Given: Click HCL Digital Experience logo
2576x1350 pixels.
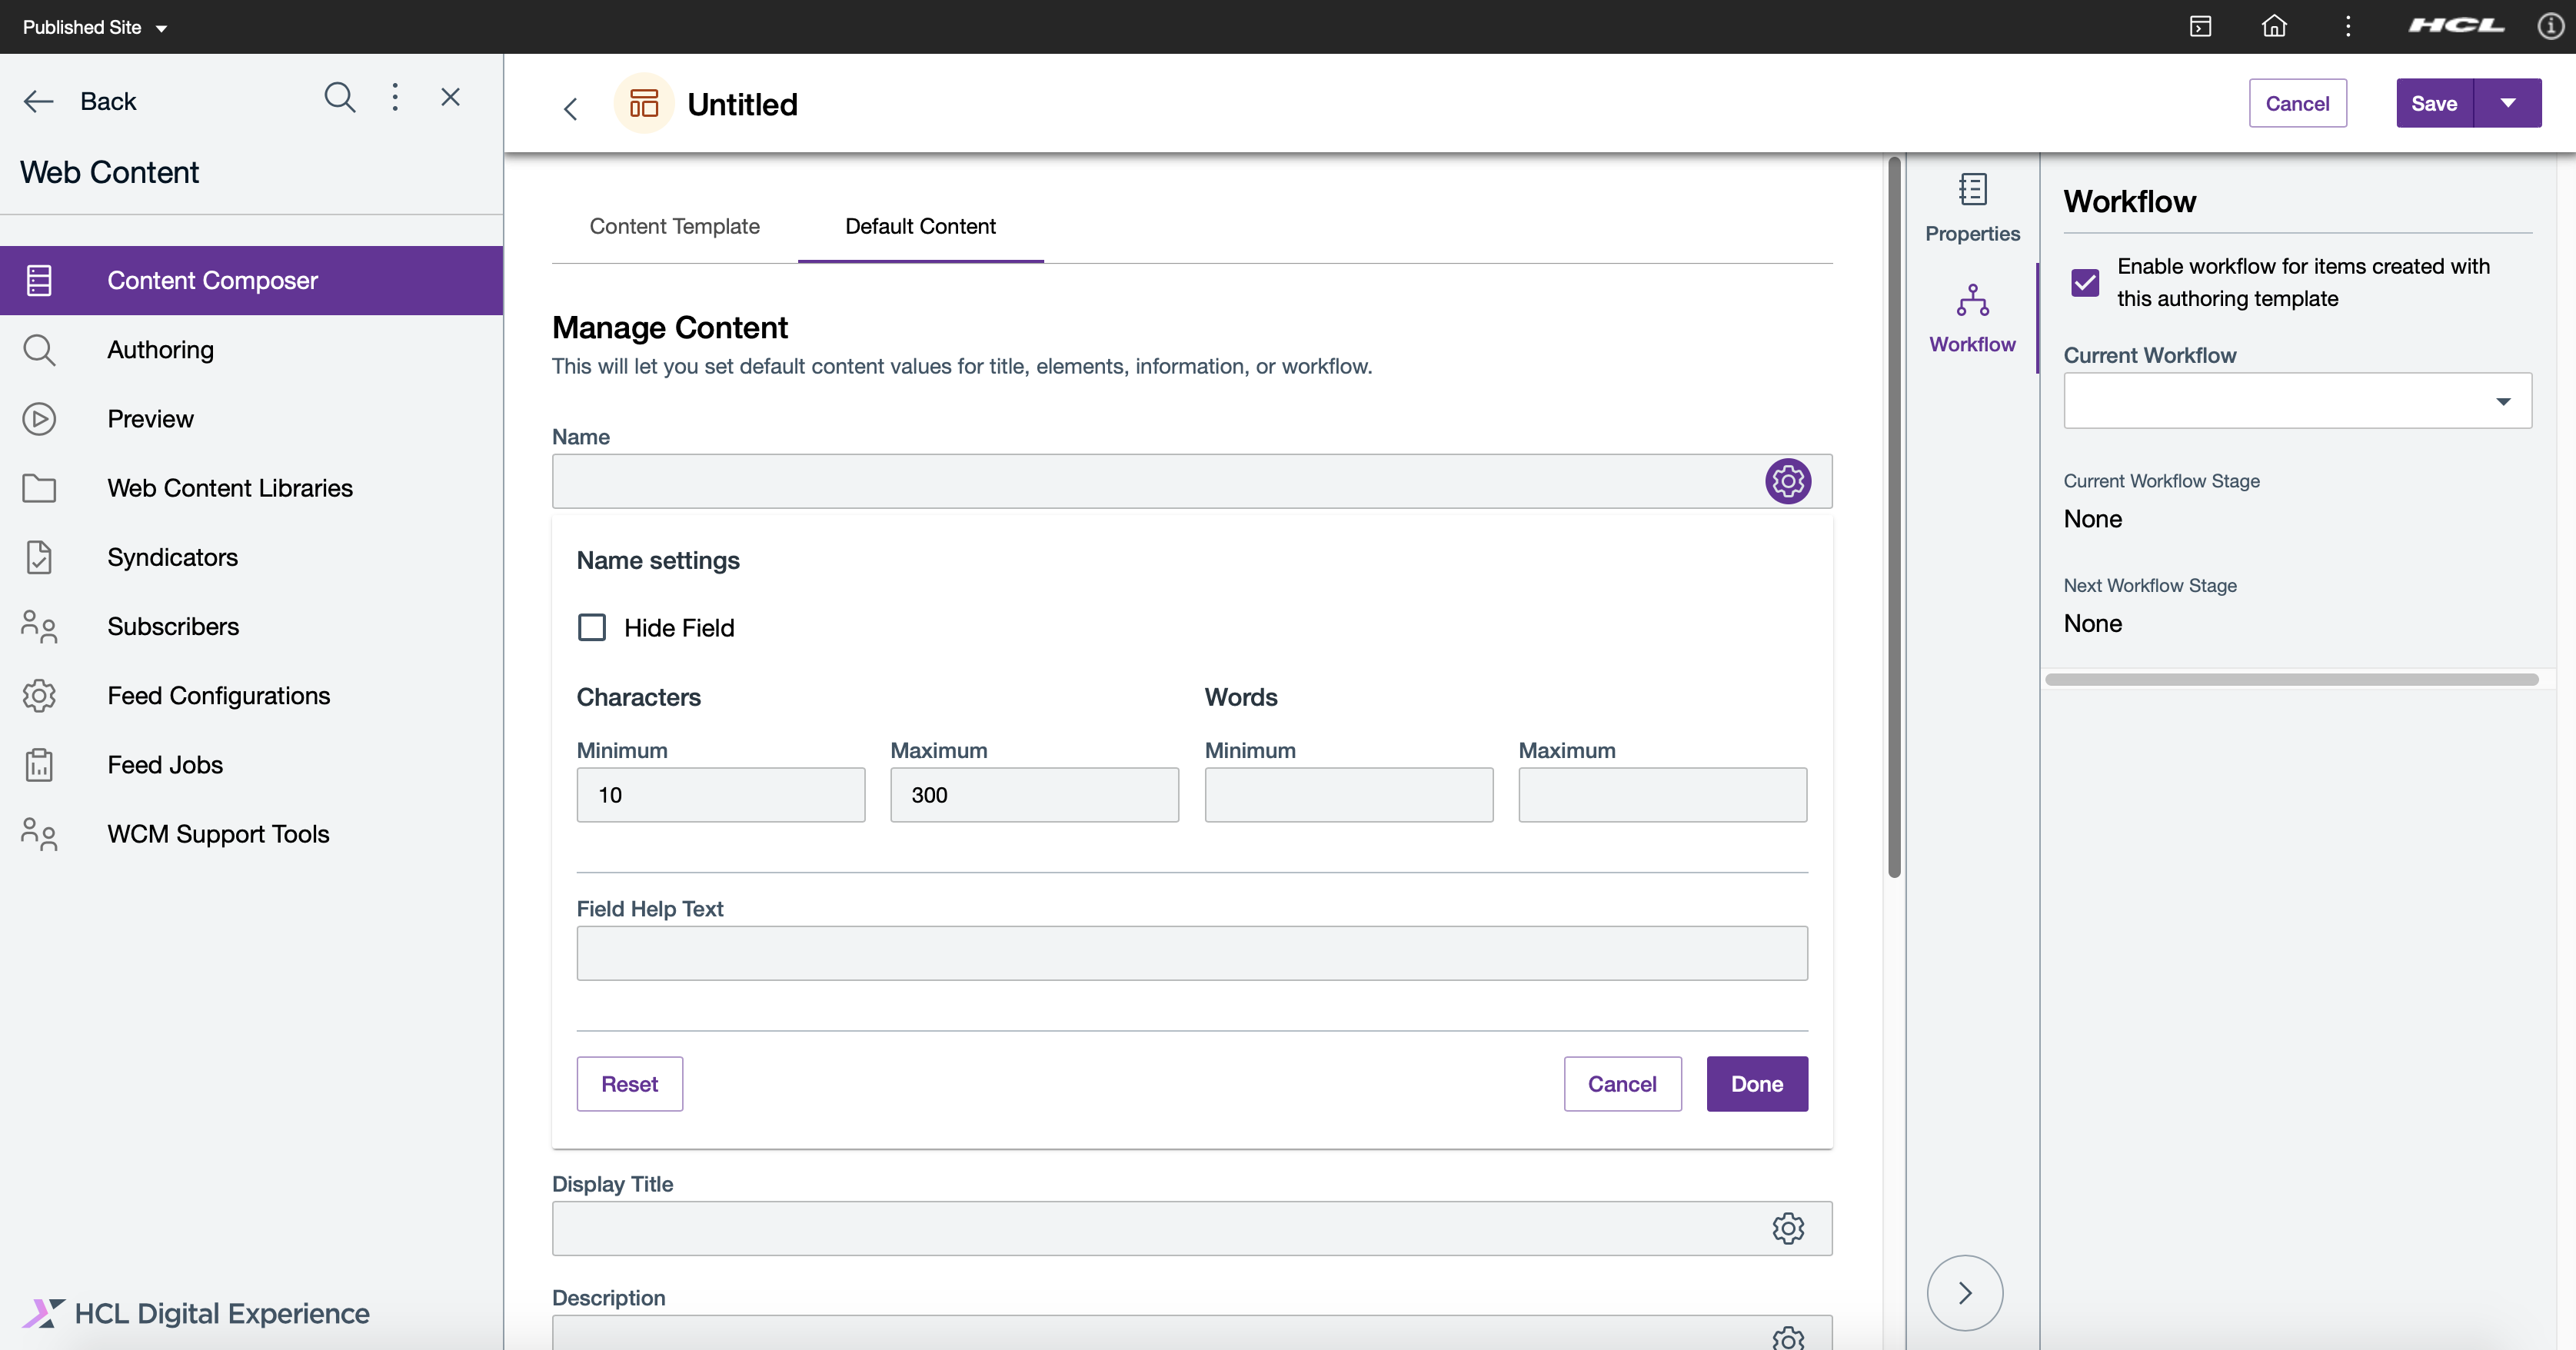Looking at the screenshot, I should tap(196, 1313).
